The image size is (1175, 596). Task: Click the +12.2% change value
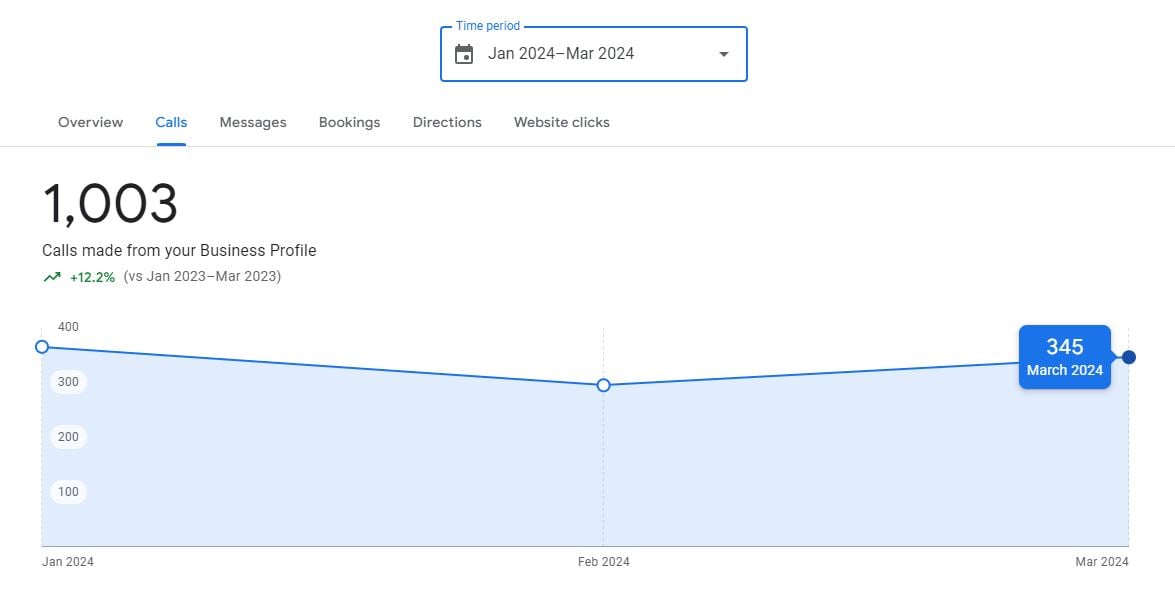point(92,277)
